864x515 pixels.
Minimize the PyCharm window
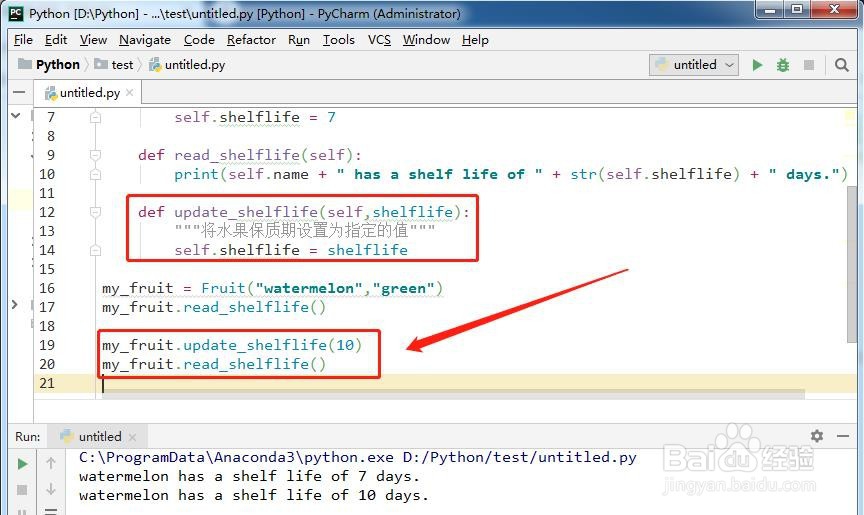click(770, 9)
